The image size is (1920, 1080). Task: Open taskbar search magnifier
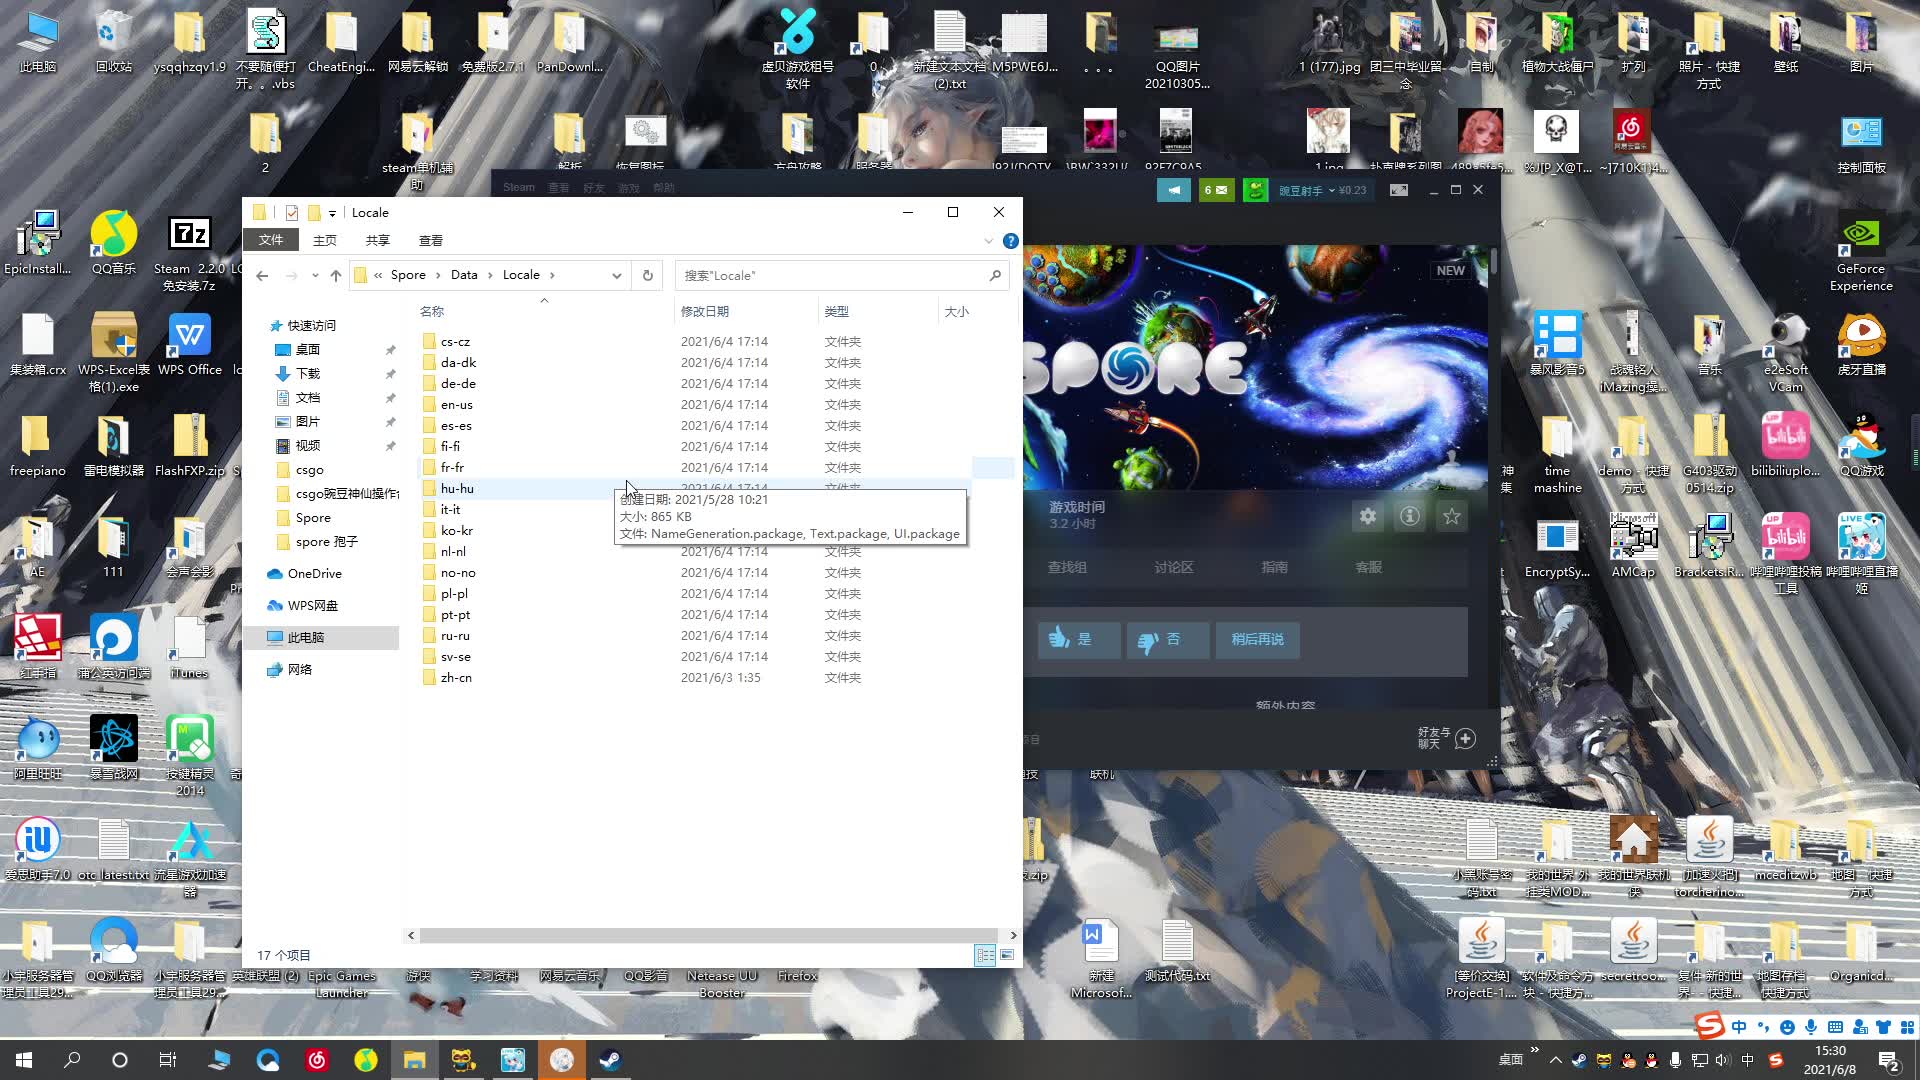[72, 1060]
